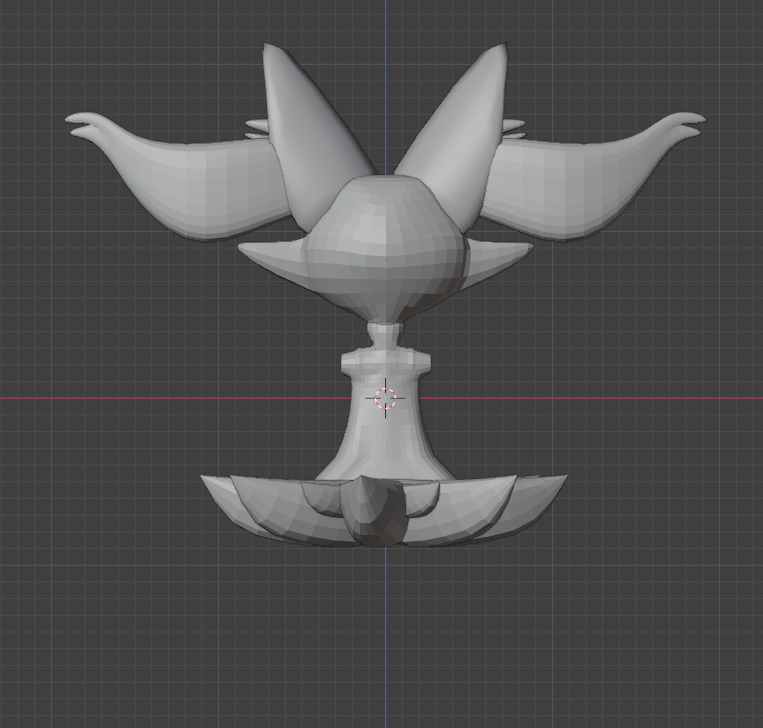Click the dark front petal on the base
763x728 pixels.
coord(373,511)
